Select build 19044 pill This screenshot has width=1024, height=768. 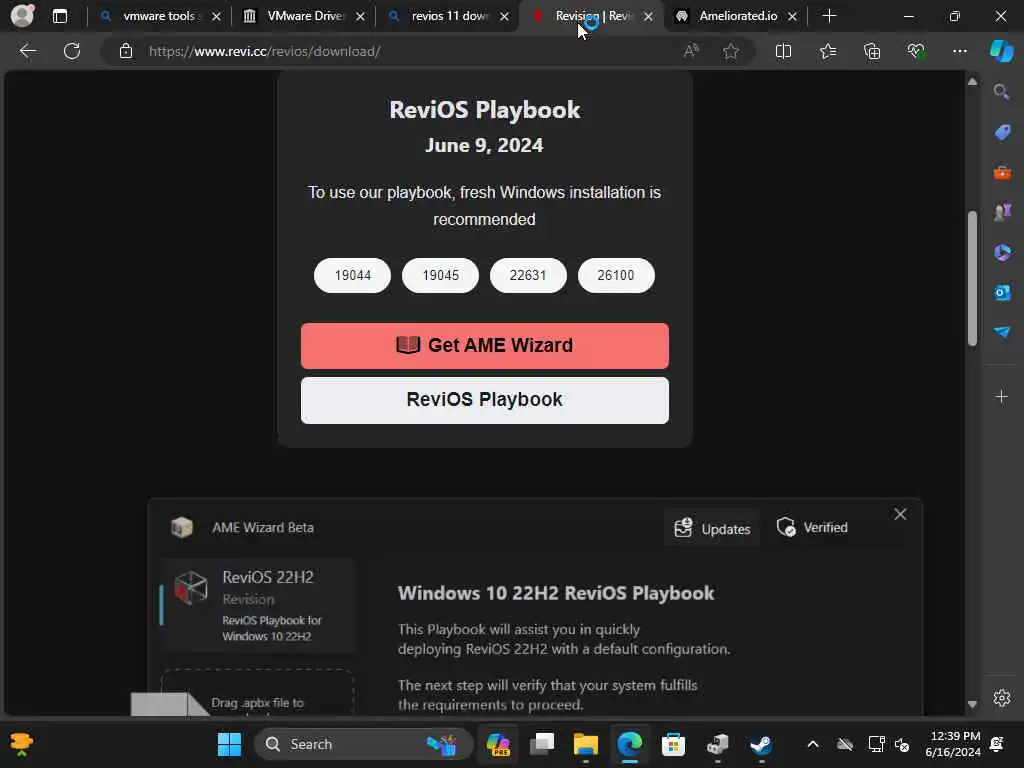353,276
